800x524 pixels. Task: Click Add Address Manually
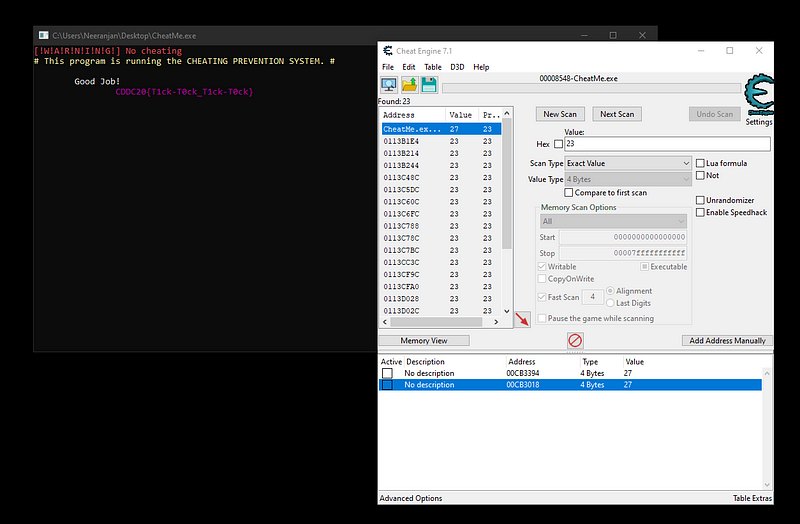coord(727,340)
